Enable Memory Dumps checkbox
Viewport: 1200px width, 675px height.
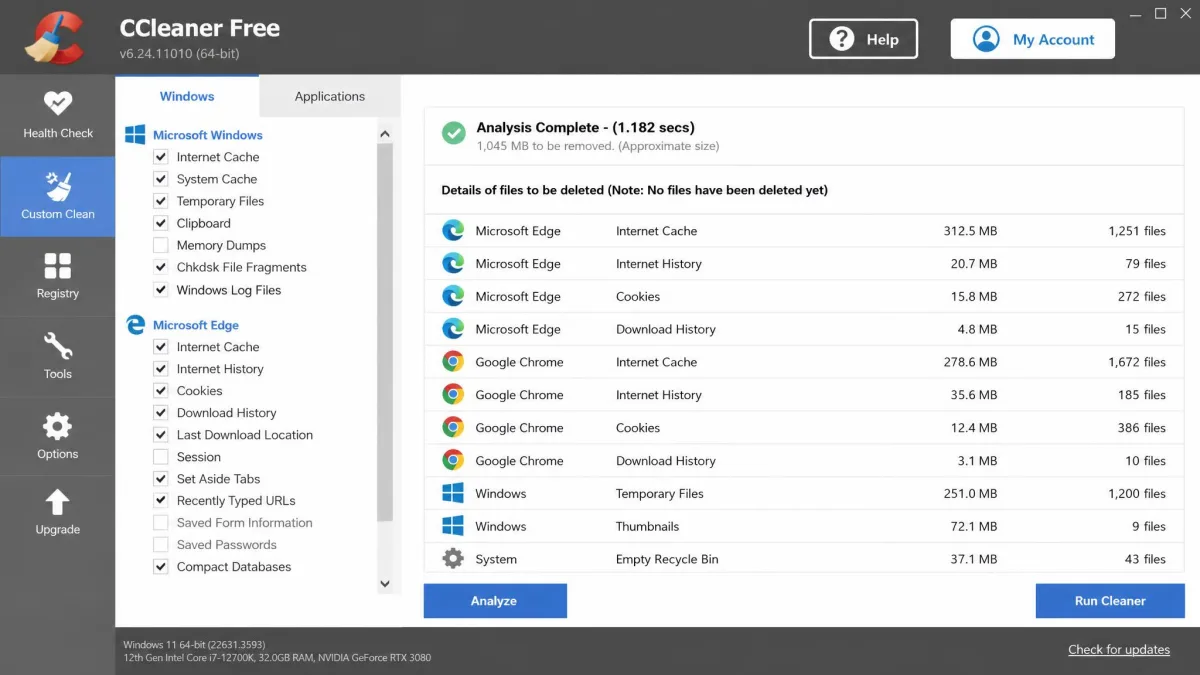[x=160, y=245]
